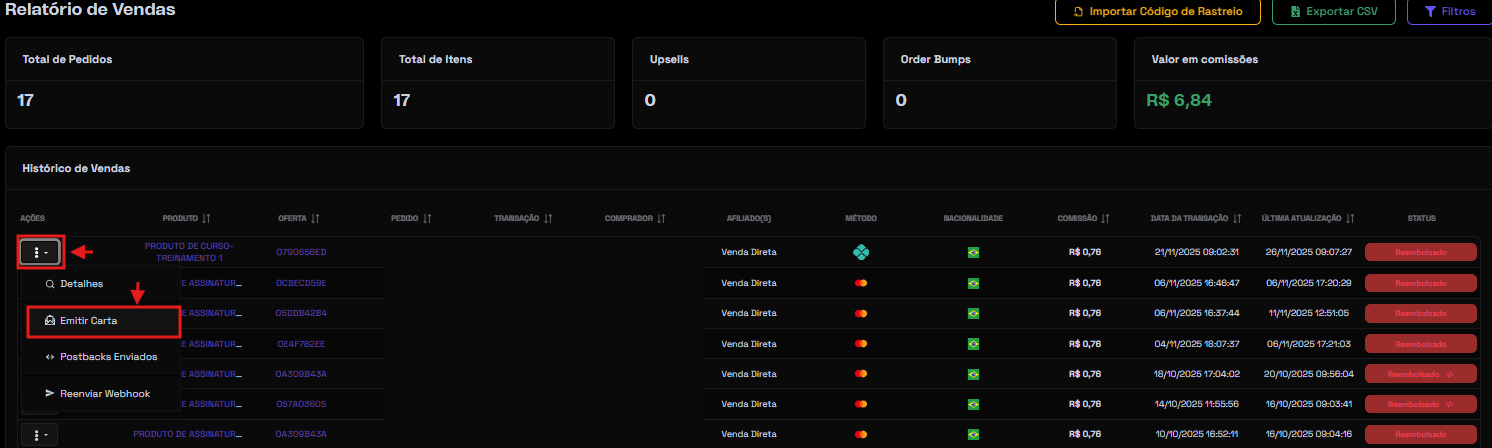Sort by Produto column sort arrows

click(206, 218)
